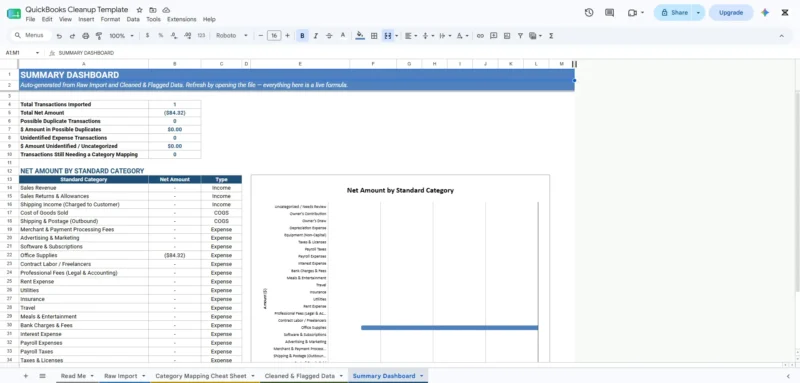The height and width of the screenshot is (383, 800).
Task: Increase decimal places
Action: point(187,36)
